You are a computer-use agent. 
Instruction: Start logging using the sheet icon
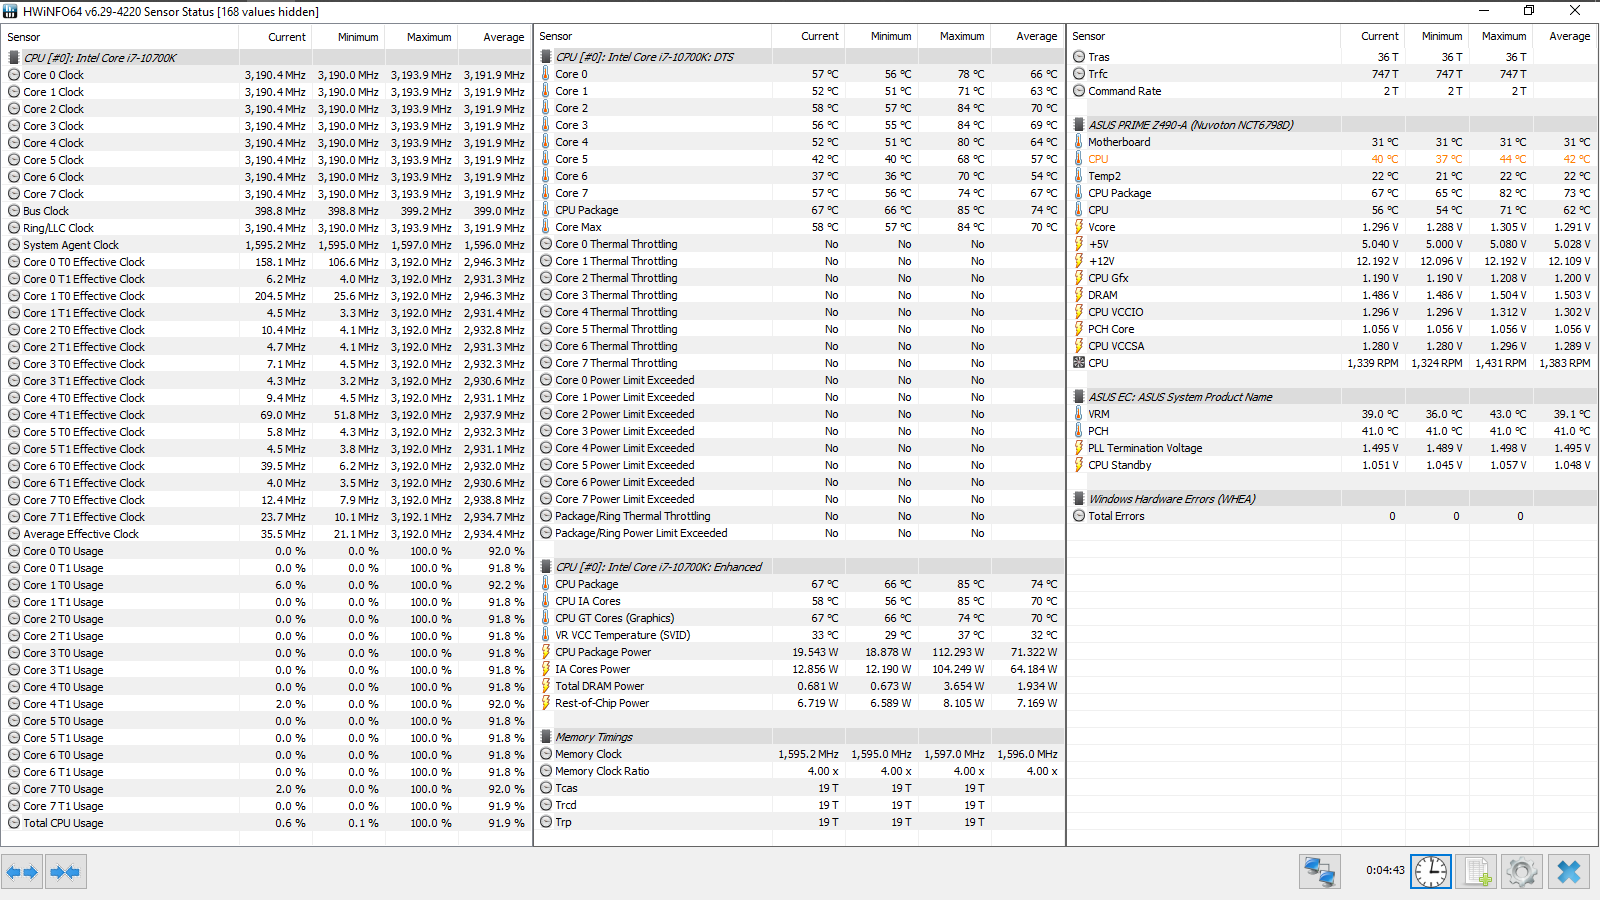pyautogui.click(x=1477, y=872)
